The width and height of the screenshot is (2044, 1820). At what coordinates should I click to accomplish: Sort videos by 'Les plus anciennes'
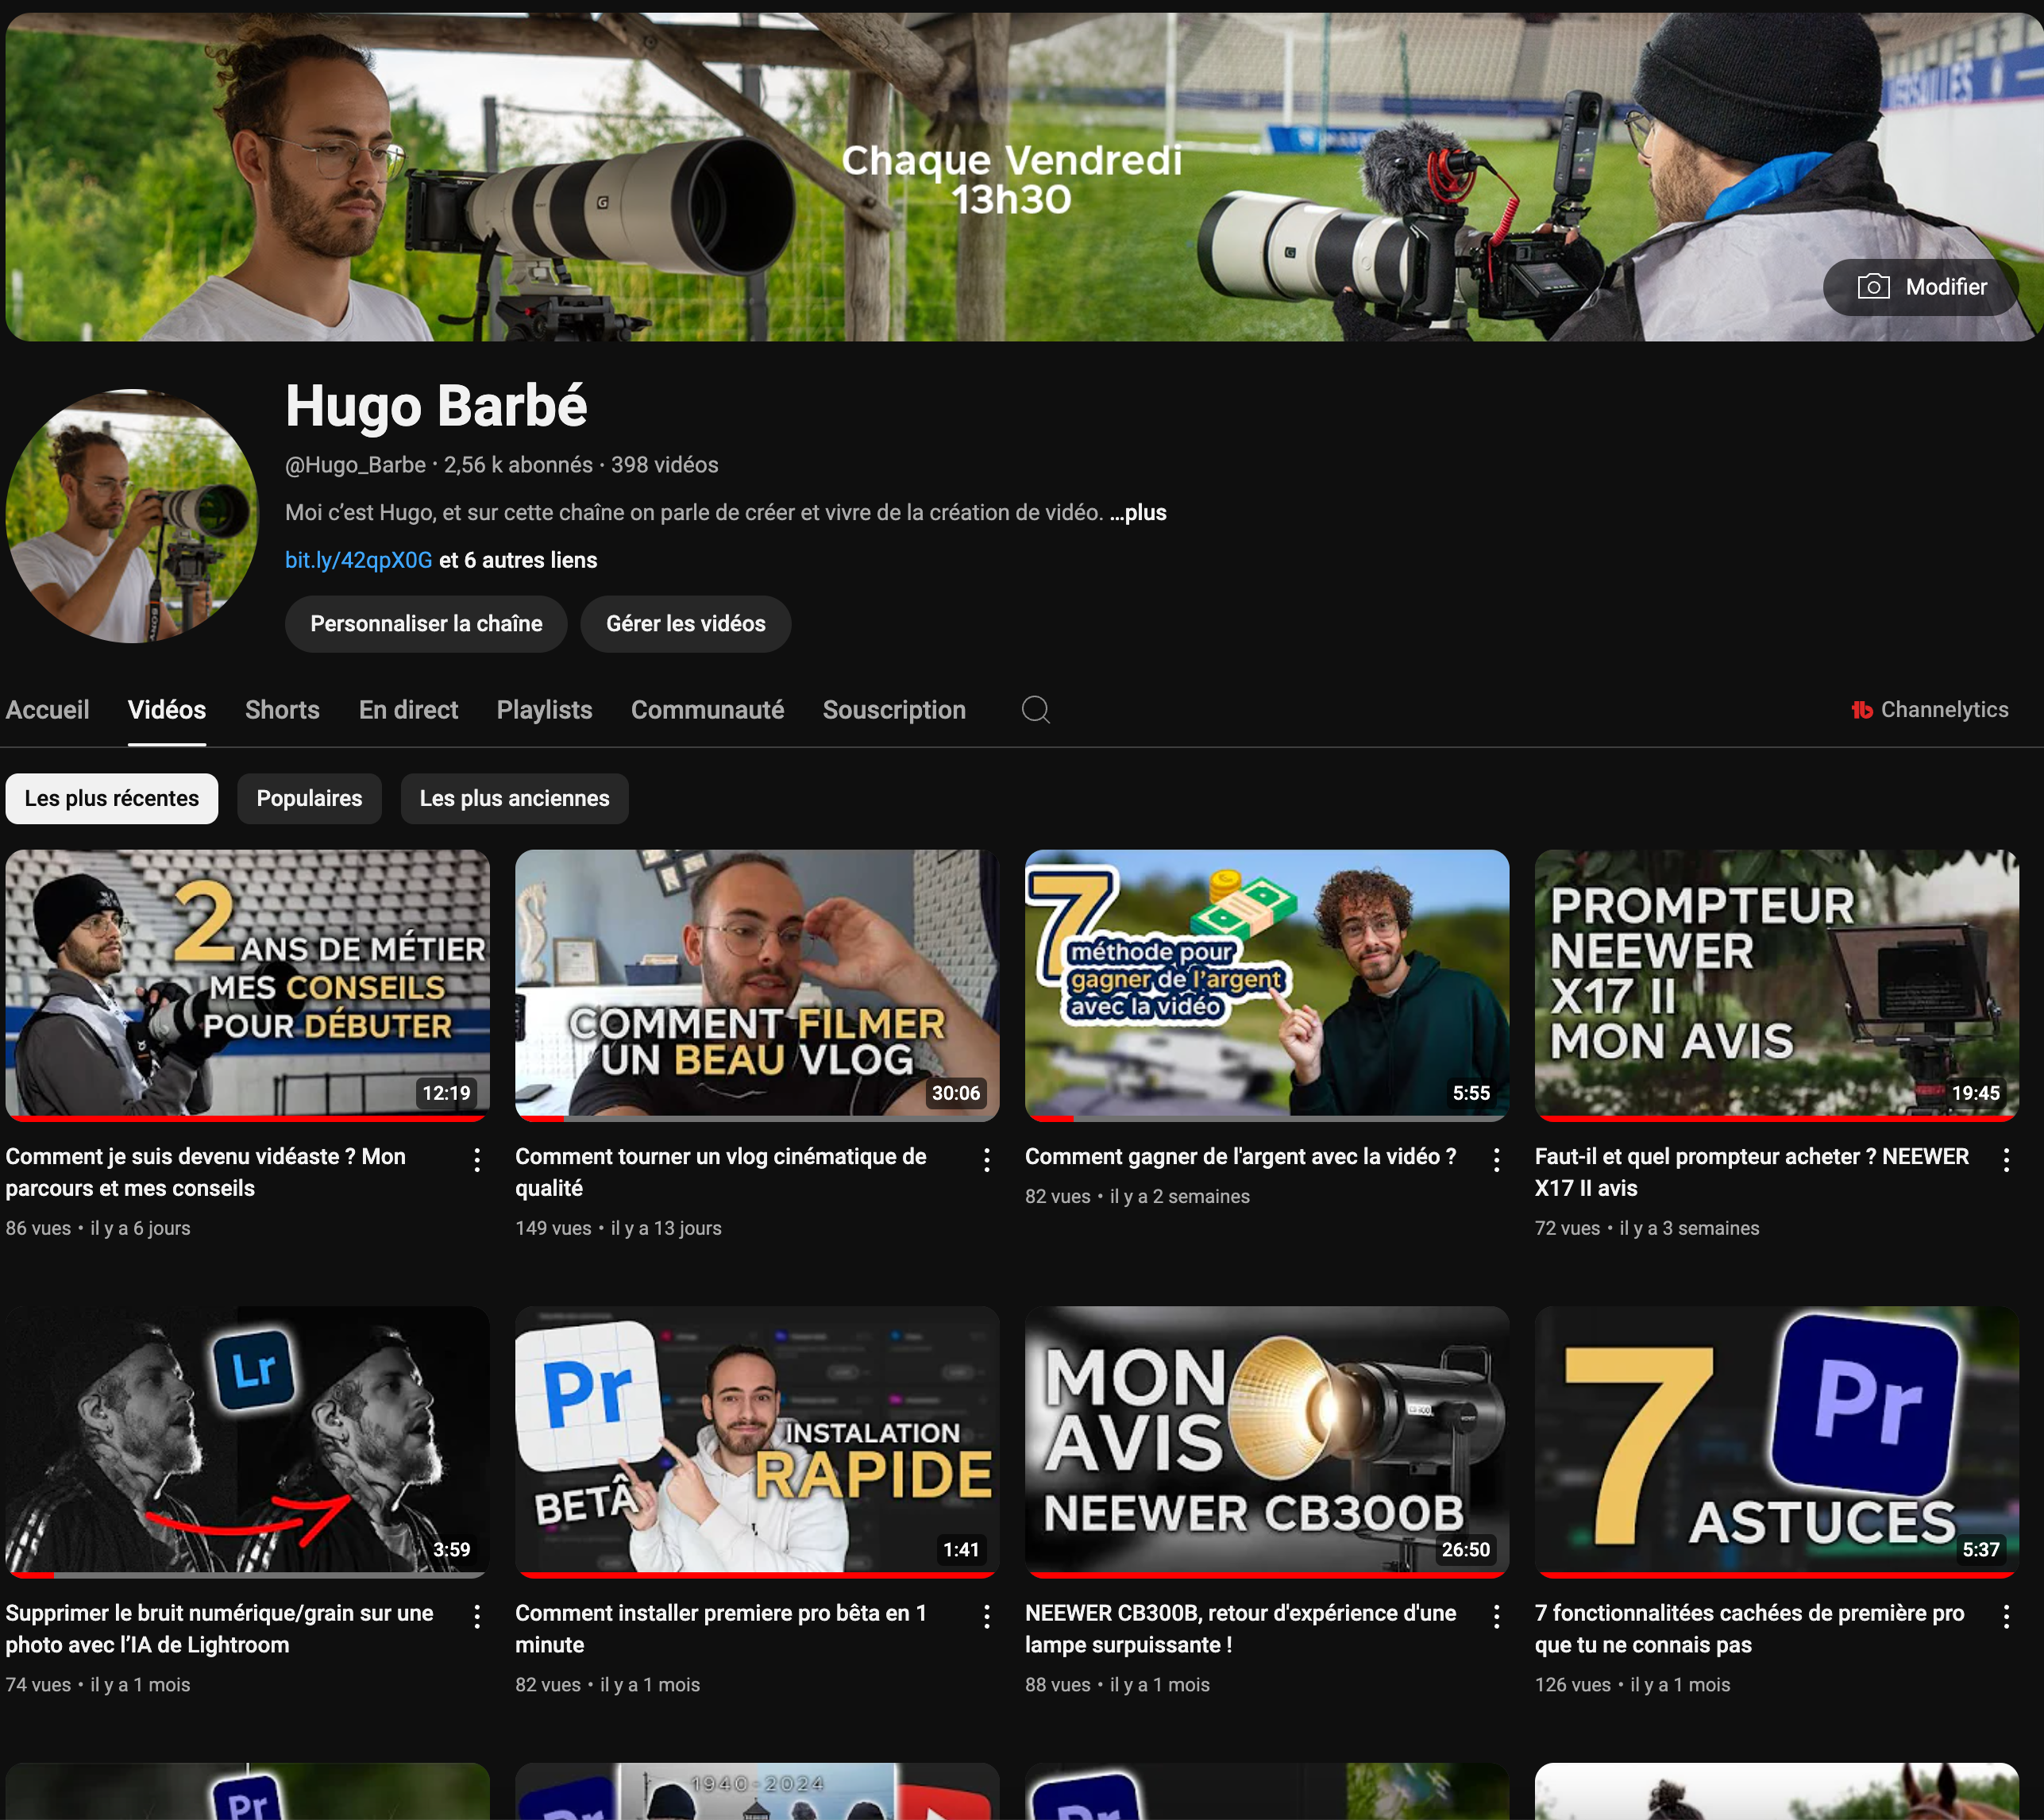(514, 798)
